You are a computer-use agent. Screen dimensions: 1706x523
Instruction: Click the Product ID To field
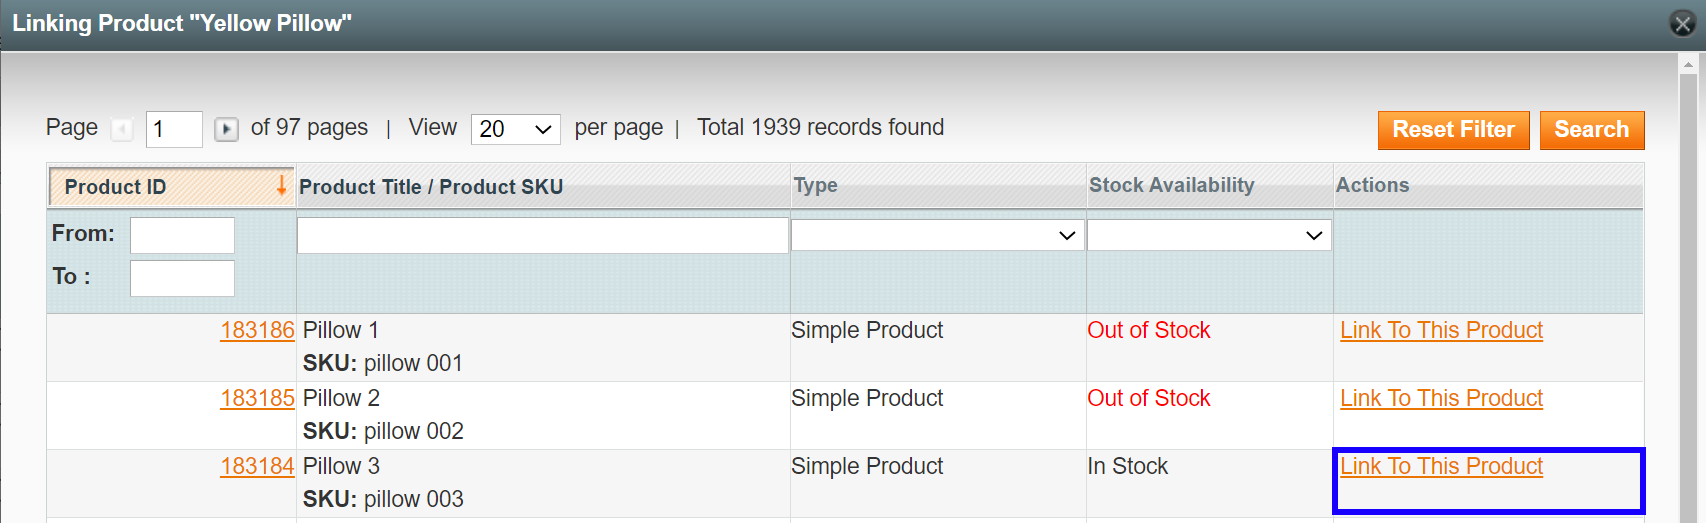tap(182, 278)
